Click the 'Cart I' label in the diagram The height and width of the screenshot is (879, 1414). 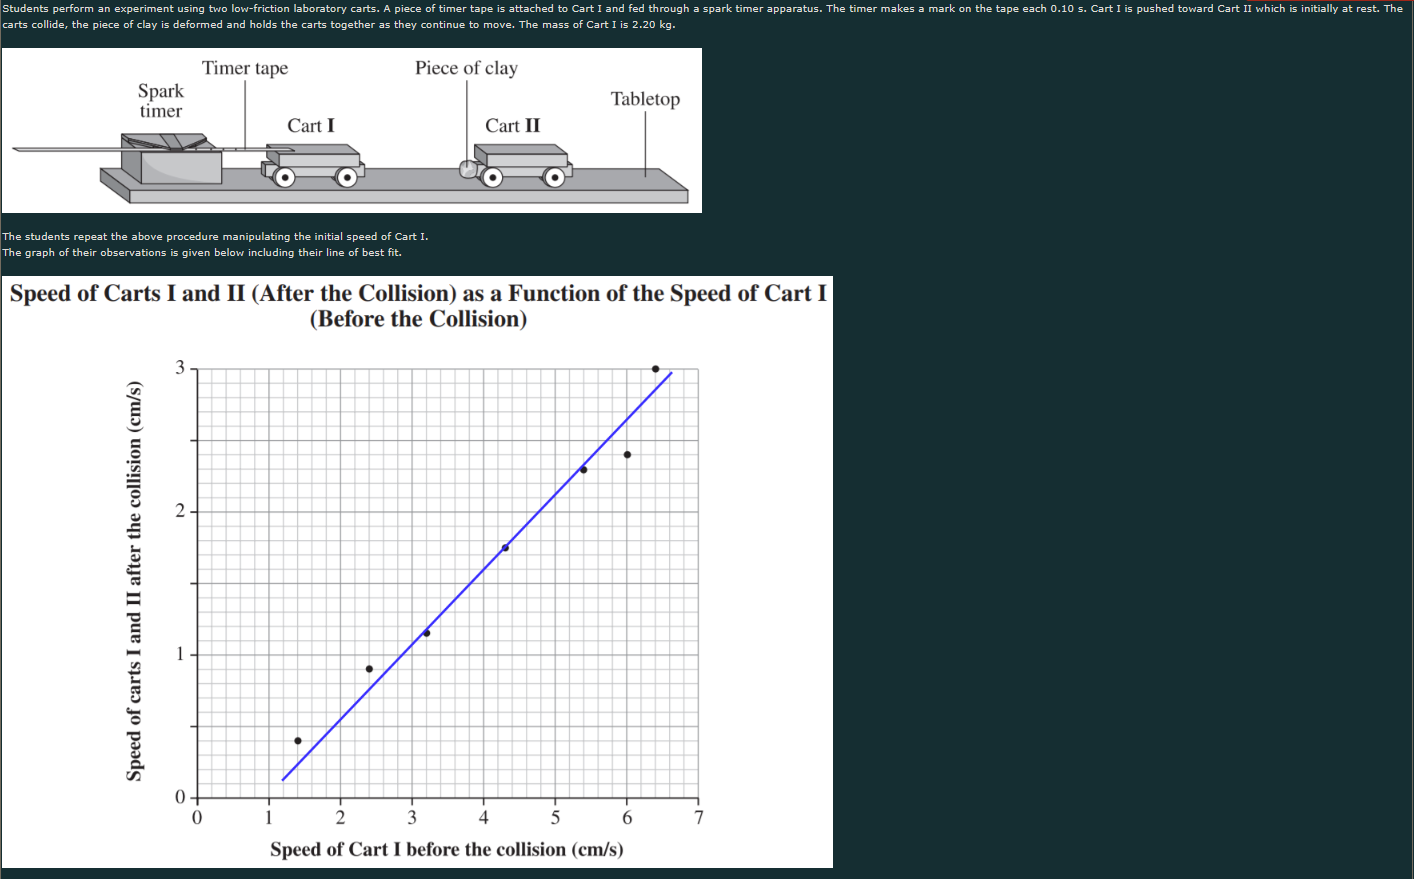point(311,126)
